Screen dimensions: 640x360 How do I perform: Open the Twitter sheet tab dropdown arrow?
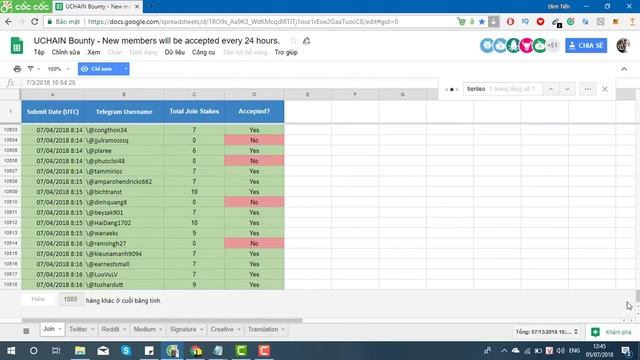[x=93, y=329]
